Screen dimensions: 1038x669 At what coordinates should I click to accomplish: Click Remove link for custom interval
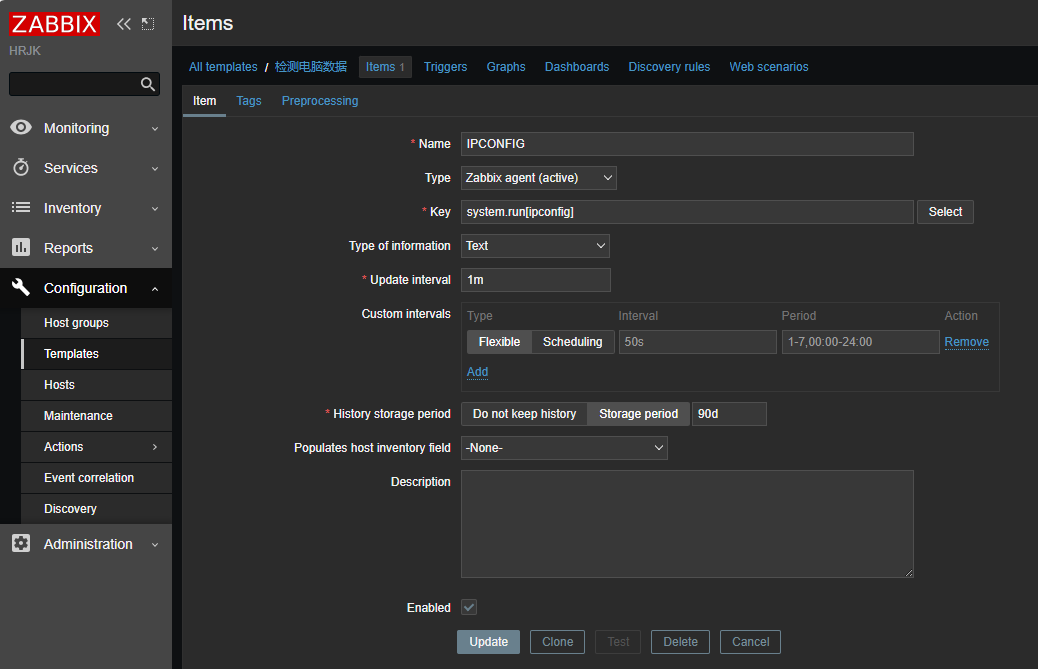tap(966, 342)
